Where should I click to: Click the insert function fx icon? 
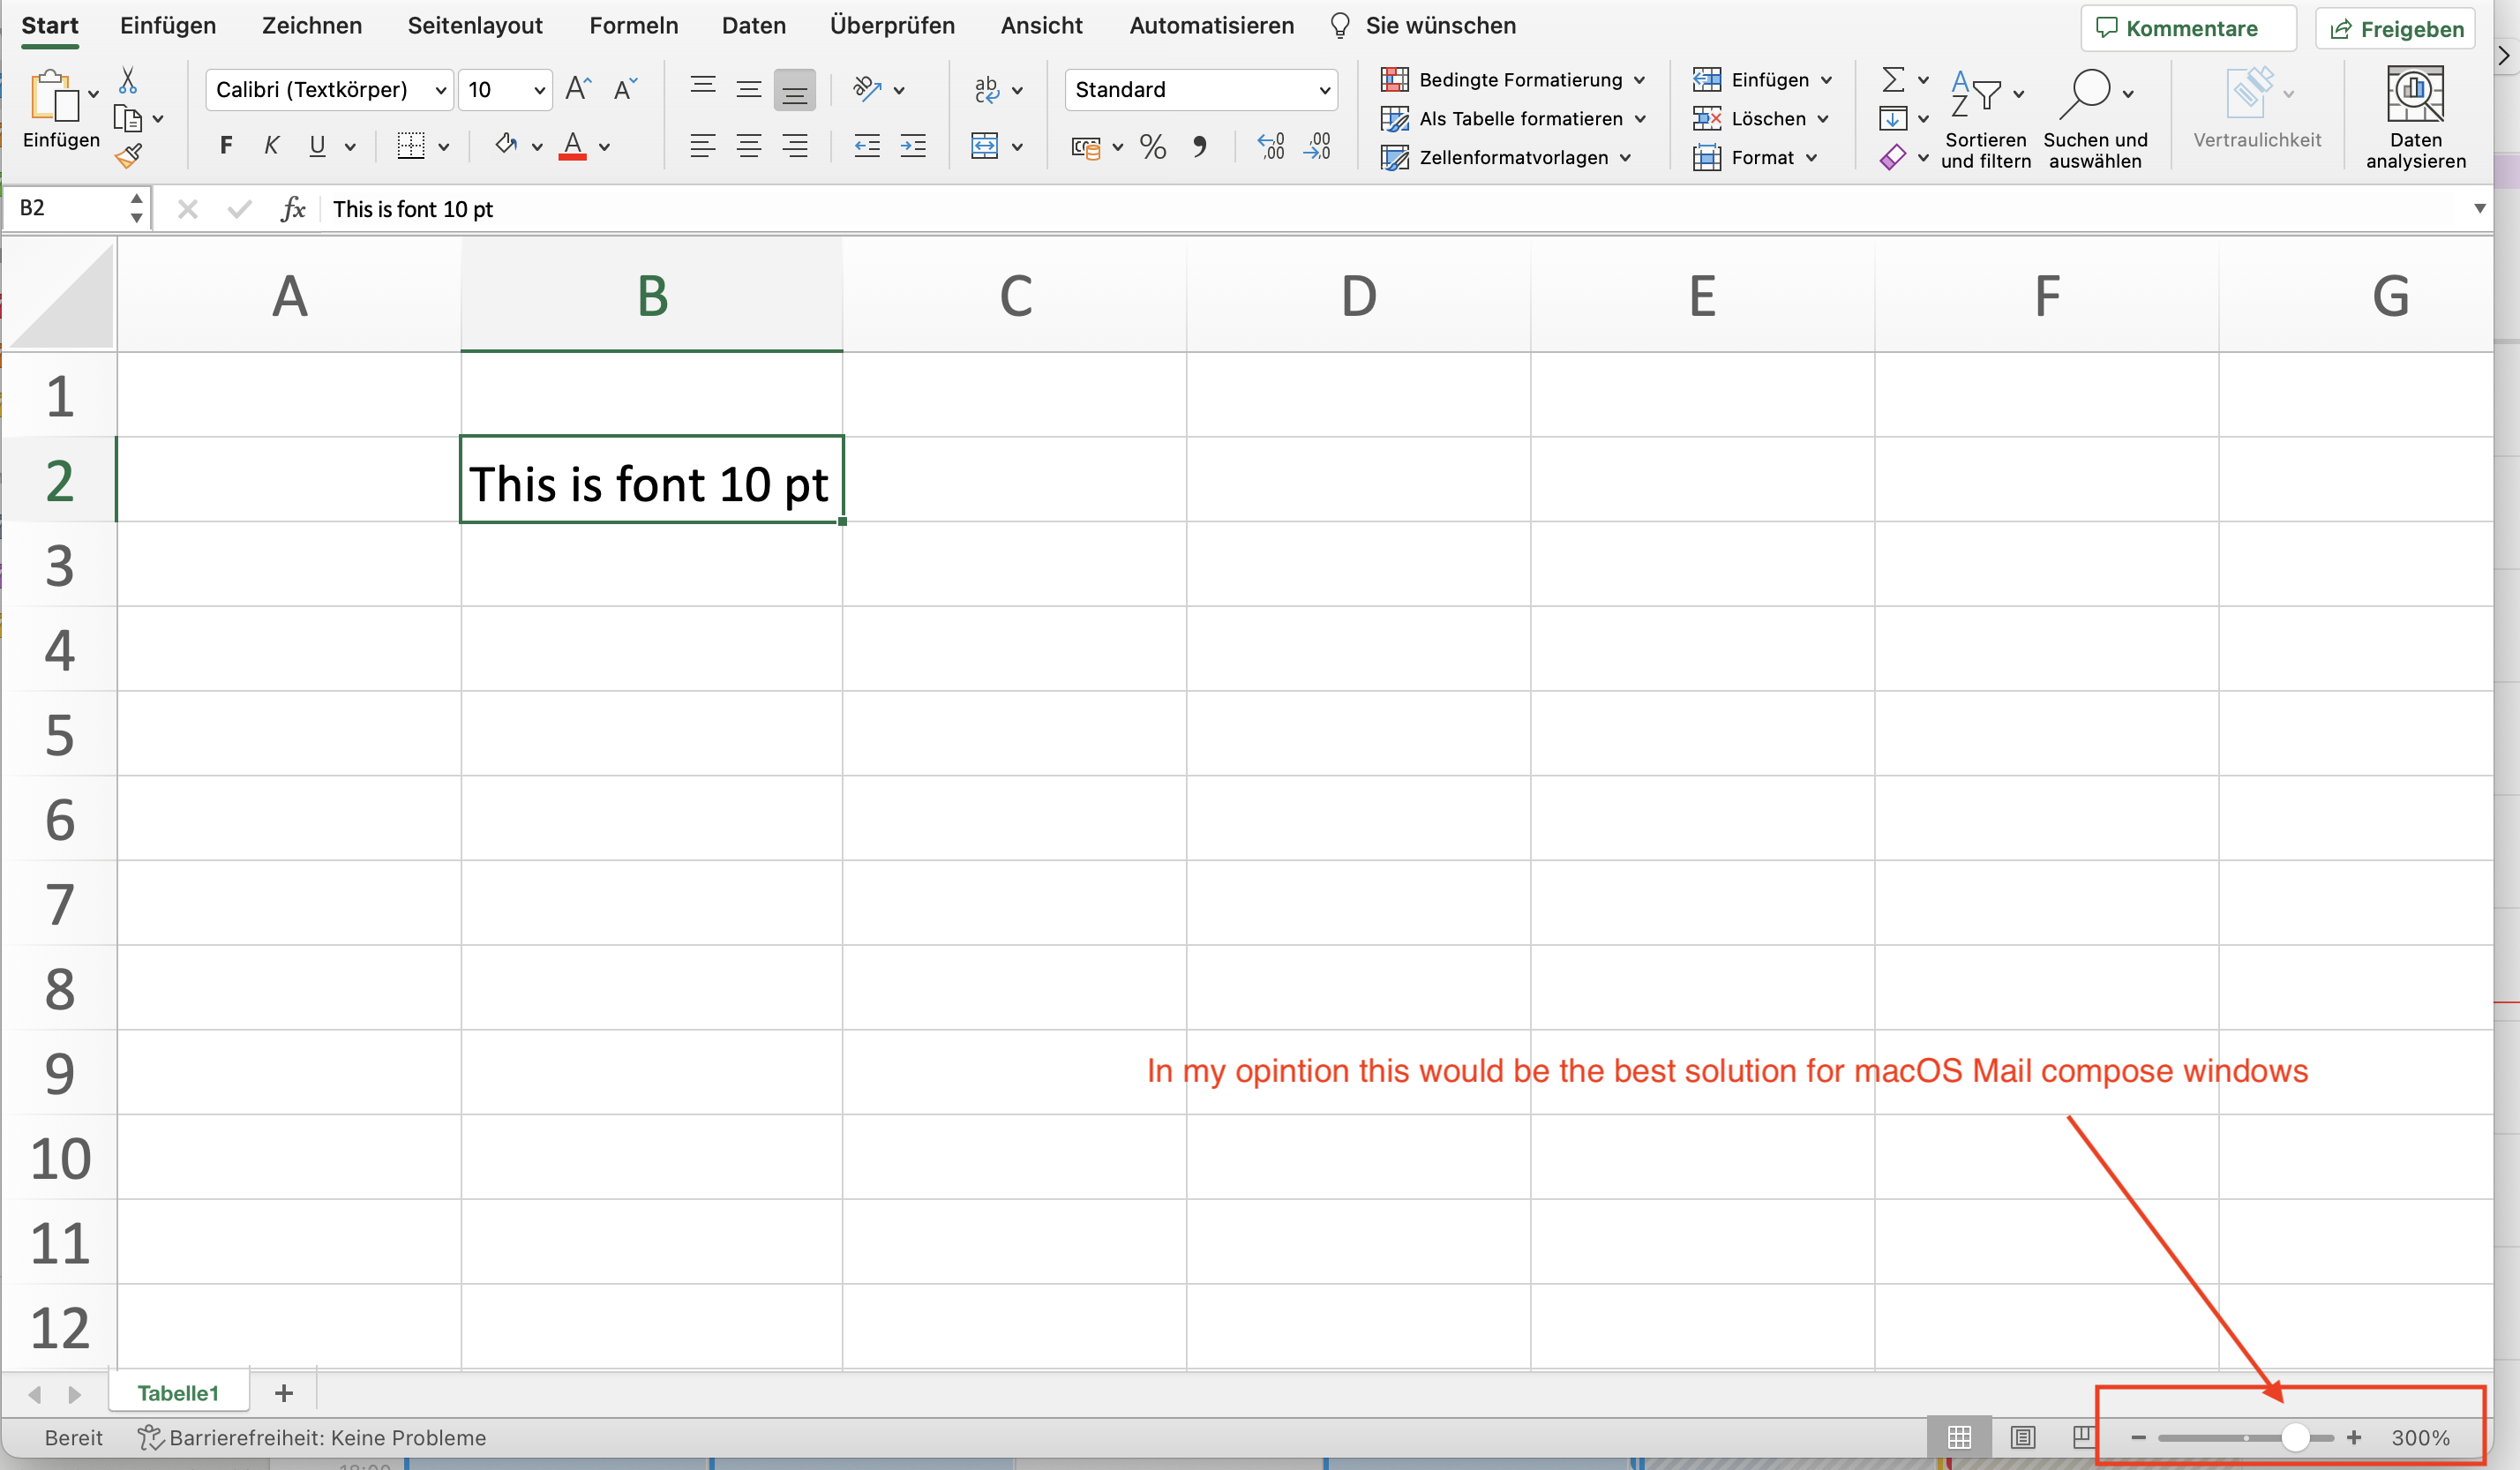pos(292,209)
